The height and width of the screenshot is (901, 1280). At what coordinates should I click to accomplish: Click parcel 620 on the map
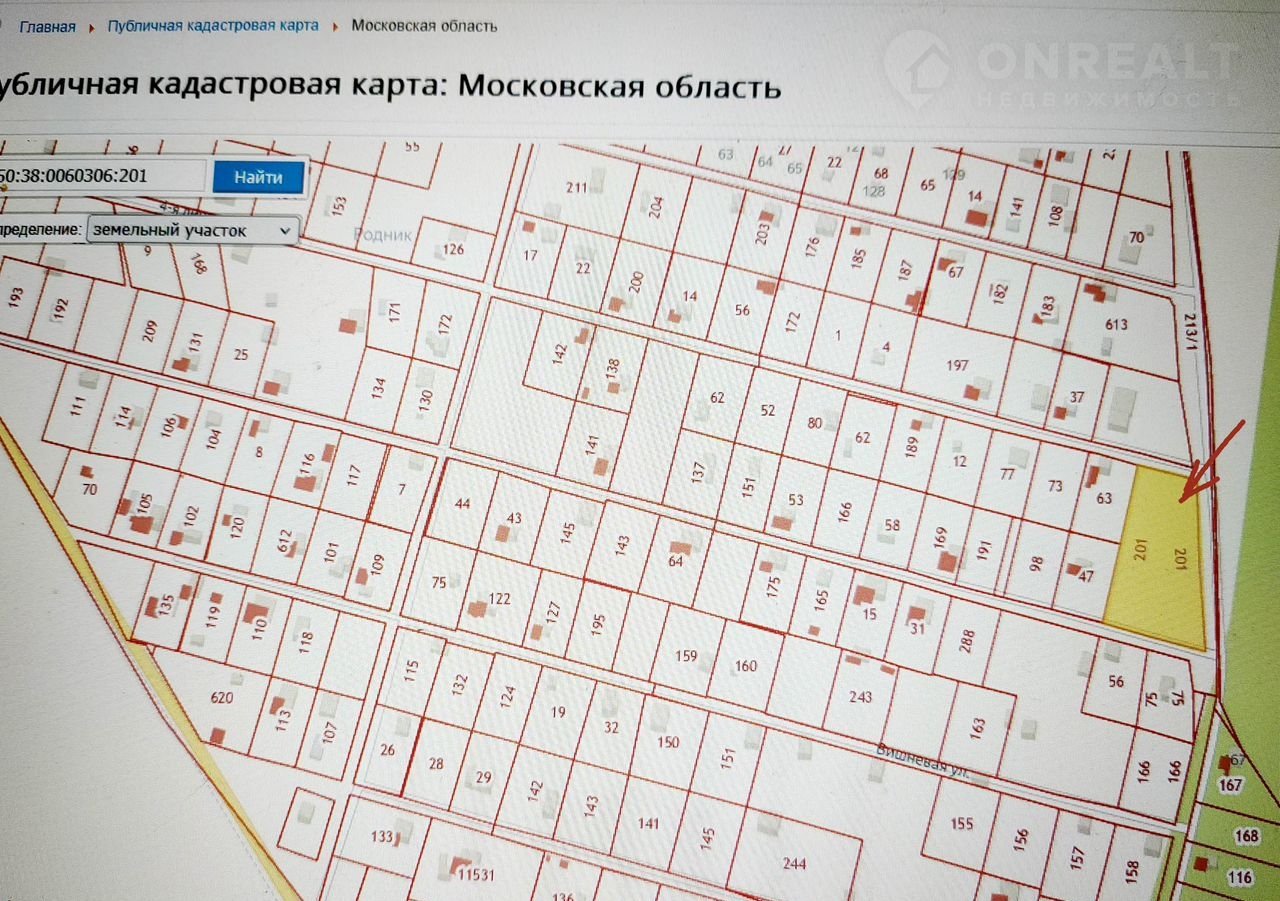[221, 699]
